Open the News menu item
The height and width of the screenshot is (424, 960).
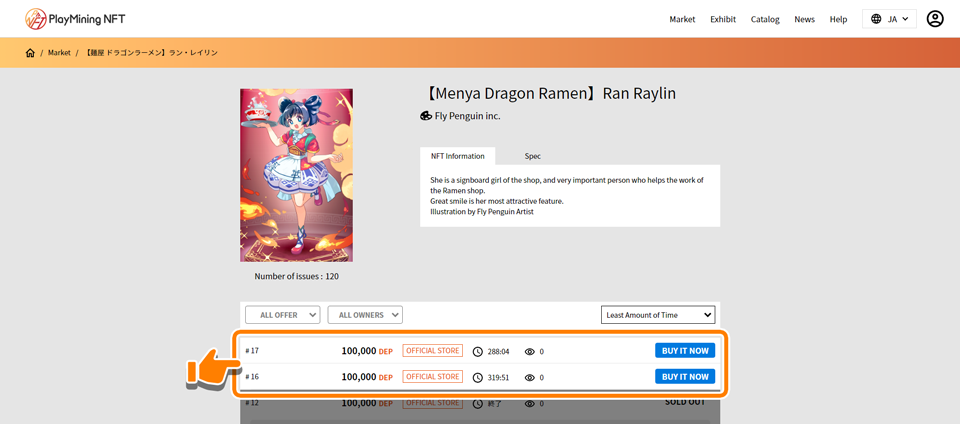[x=804, y=19]
